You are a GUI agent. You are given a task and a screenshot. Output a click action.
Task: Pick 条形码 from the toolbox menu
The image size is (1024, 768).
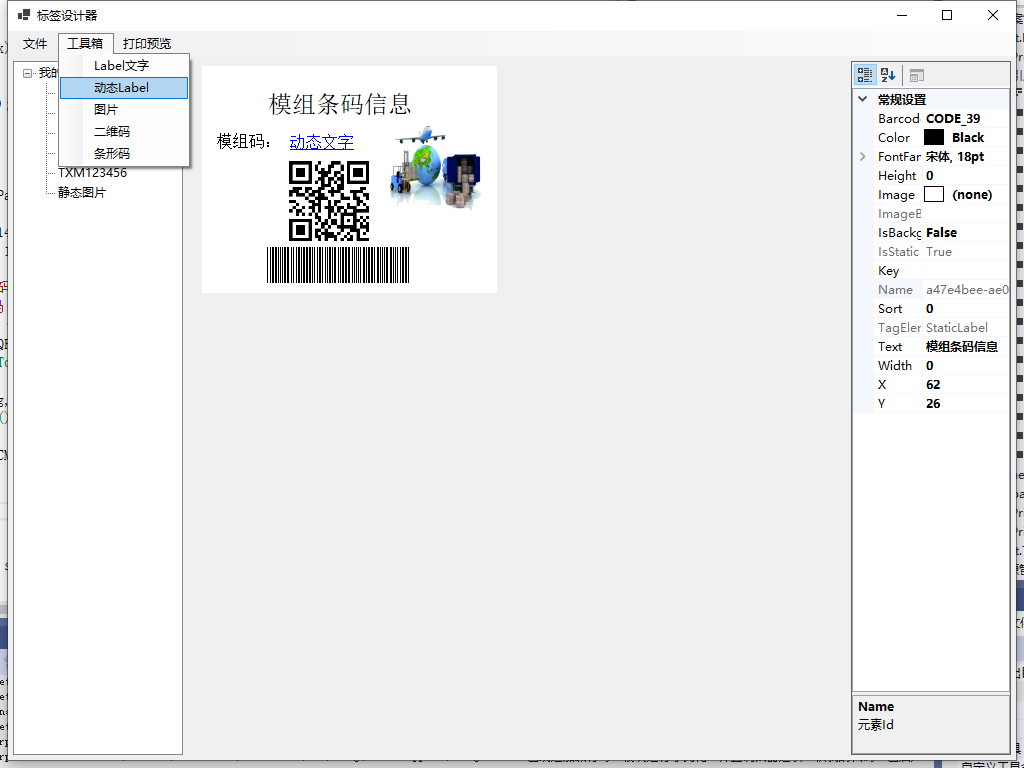(x=124, y=154)
